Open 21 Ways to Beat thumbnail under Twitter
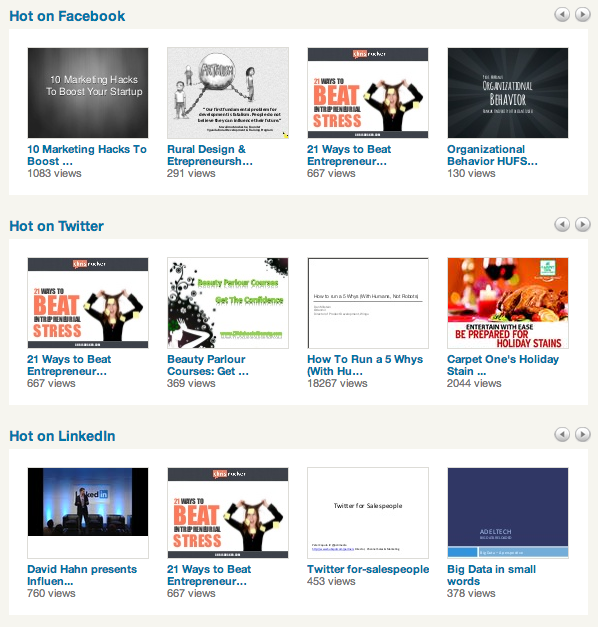598x627 pixels. [x=88, y=303]
